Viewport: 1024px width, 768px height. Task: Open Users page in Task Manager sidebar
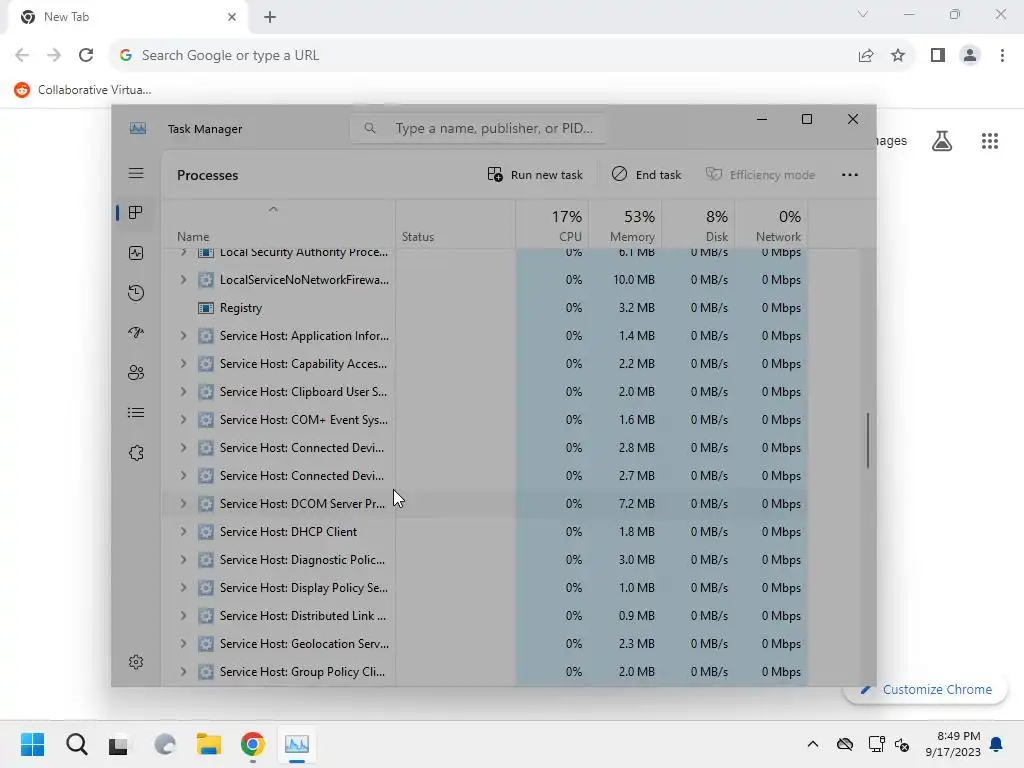click(136, 373)
